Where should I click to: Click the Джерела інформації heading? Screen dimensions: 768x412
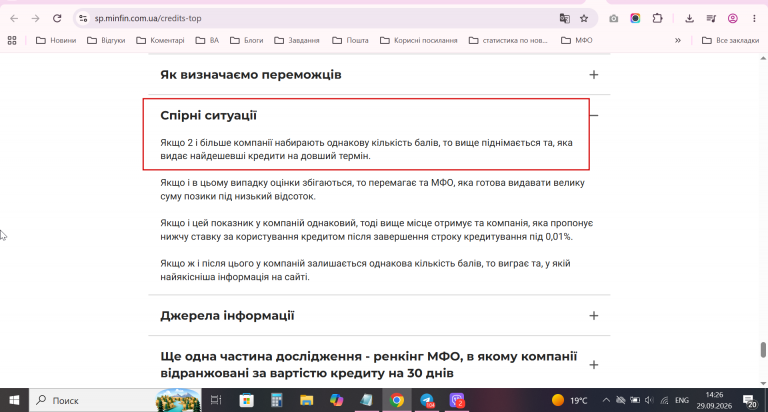(x=227, y=315)
